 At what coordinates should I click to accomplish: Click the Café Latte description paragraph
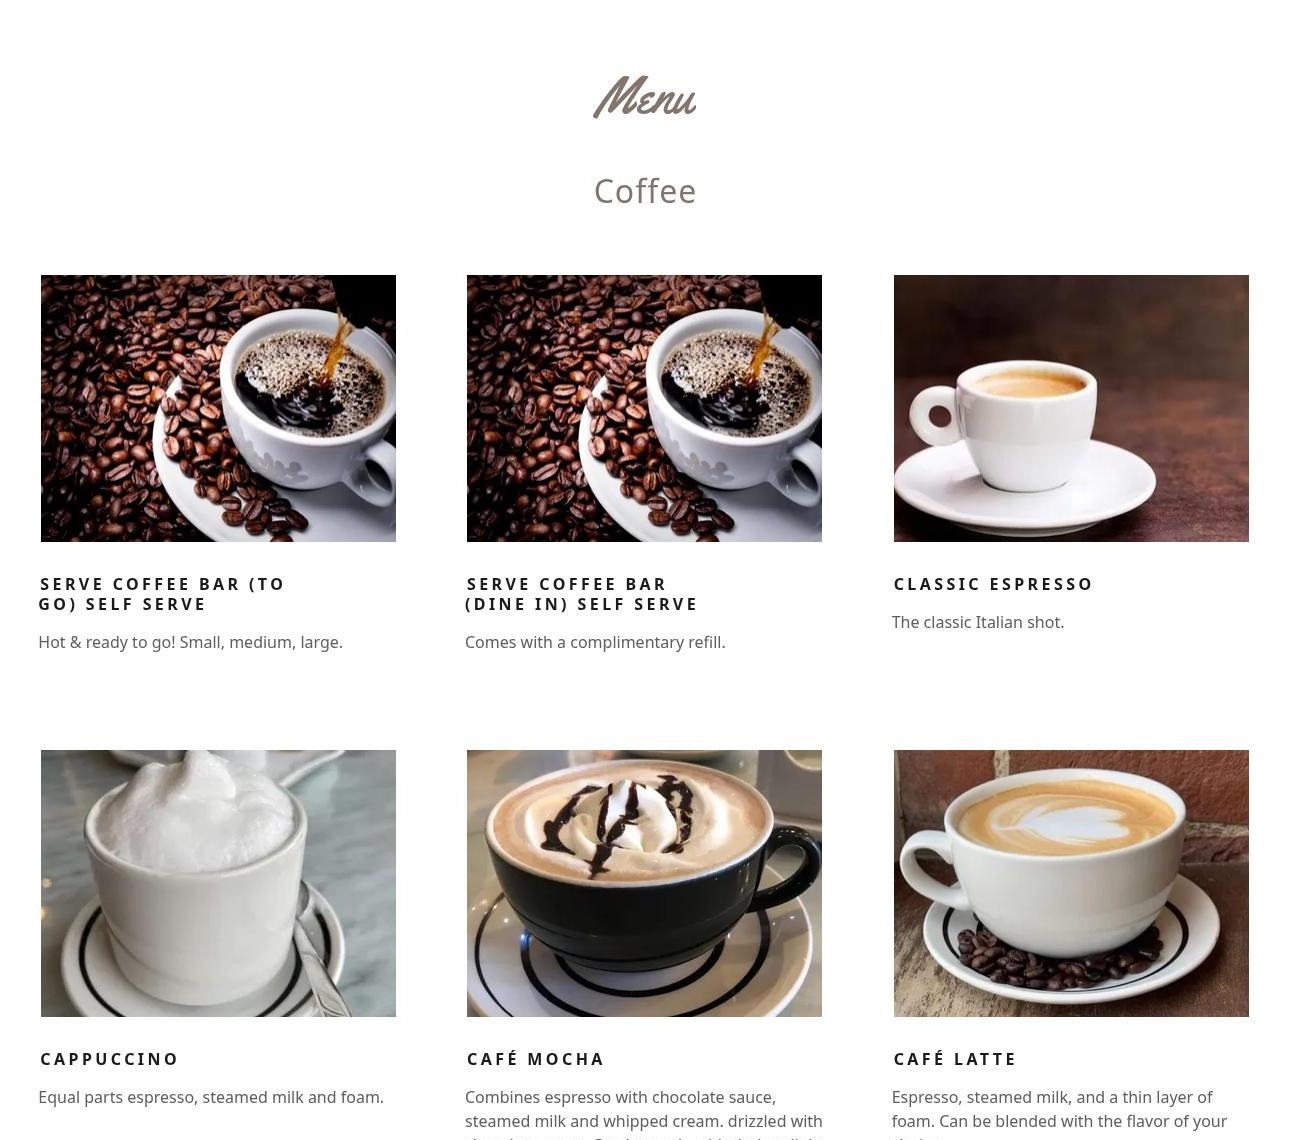[1060, 1114]
